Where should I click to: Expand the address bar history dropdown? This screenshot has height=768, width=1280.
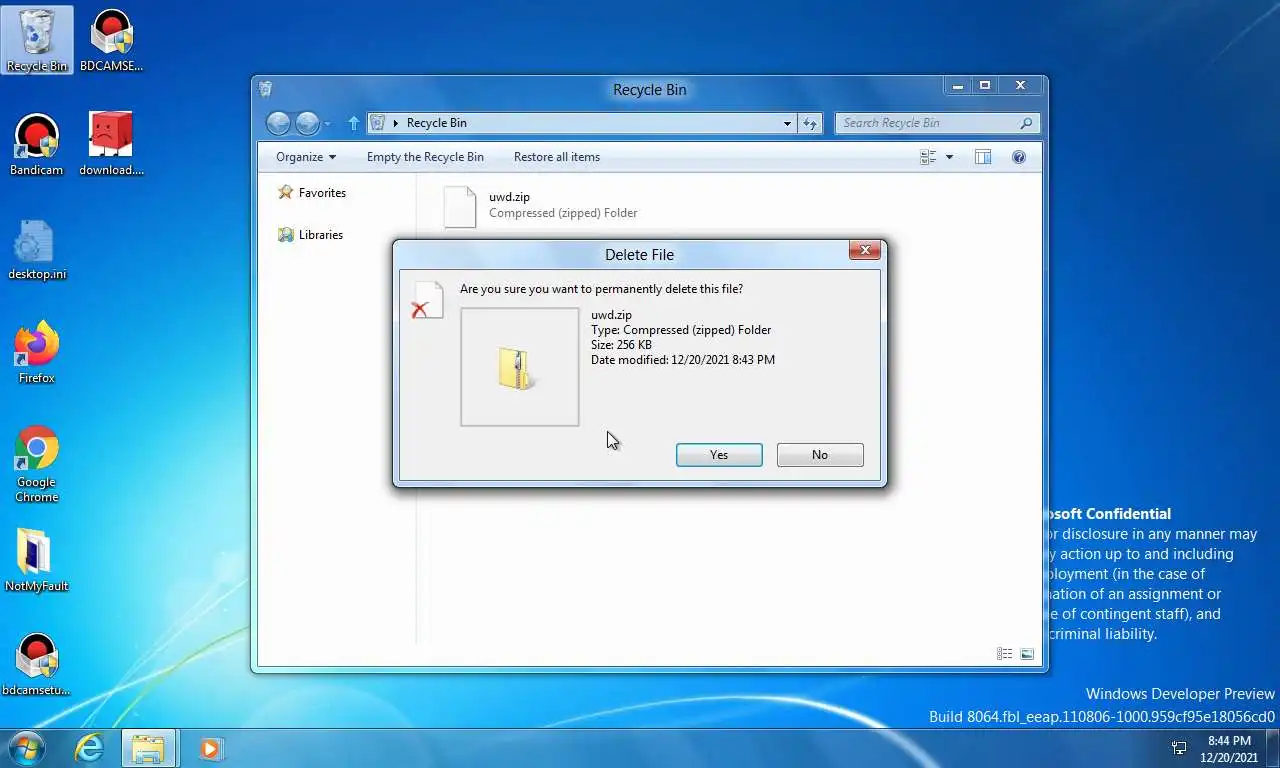[787, 123]
